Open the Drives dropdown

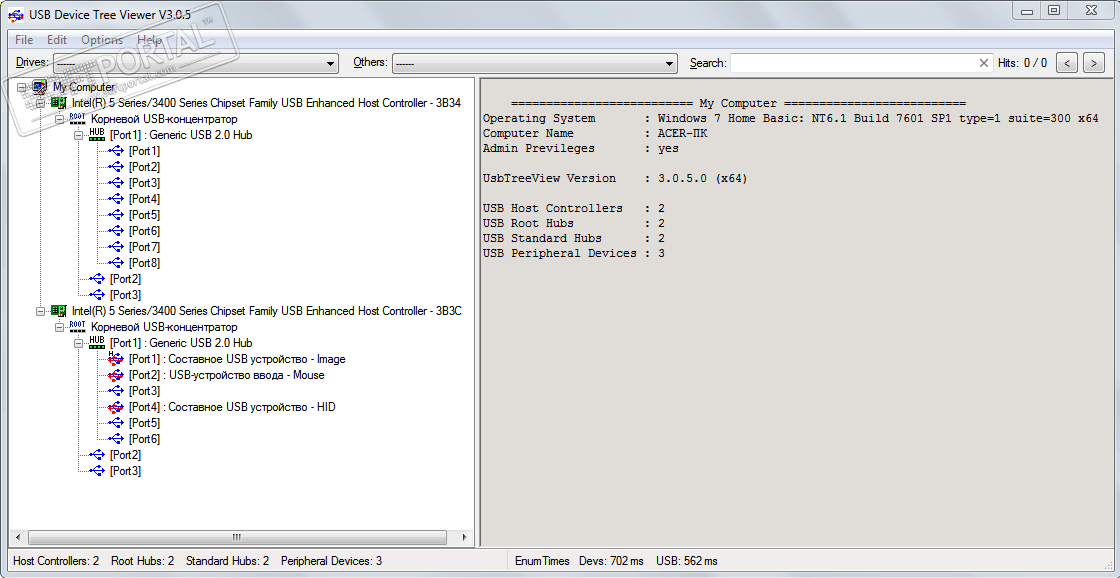point(196,64)
